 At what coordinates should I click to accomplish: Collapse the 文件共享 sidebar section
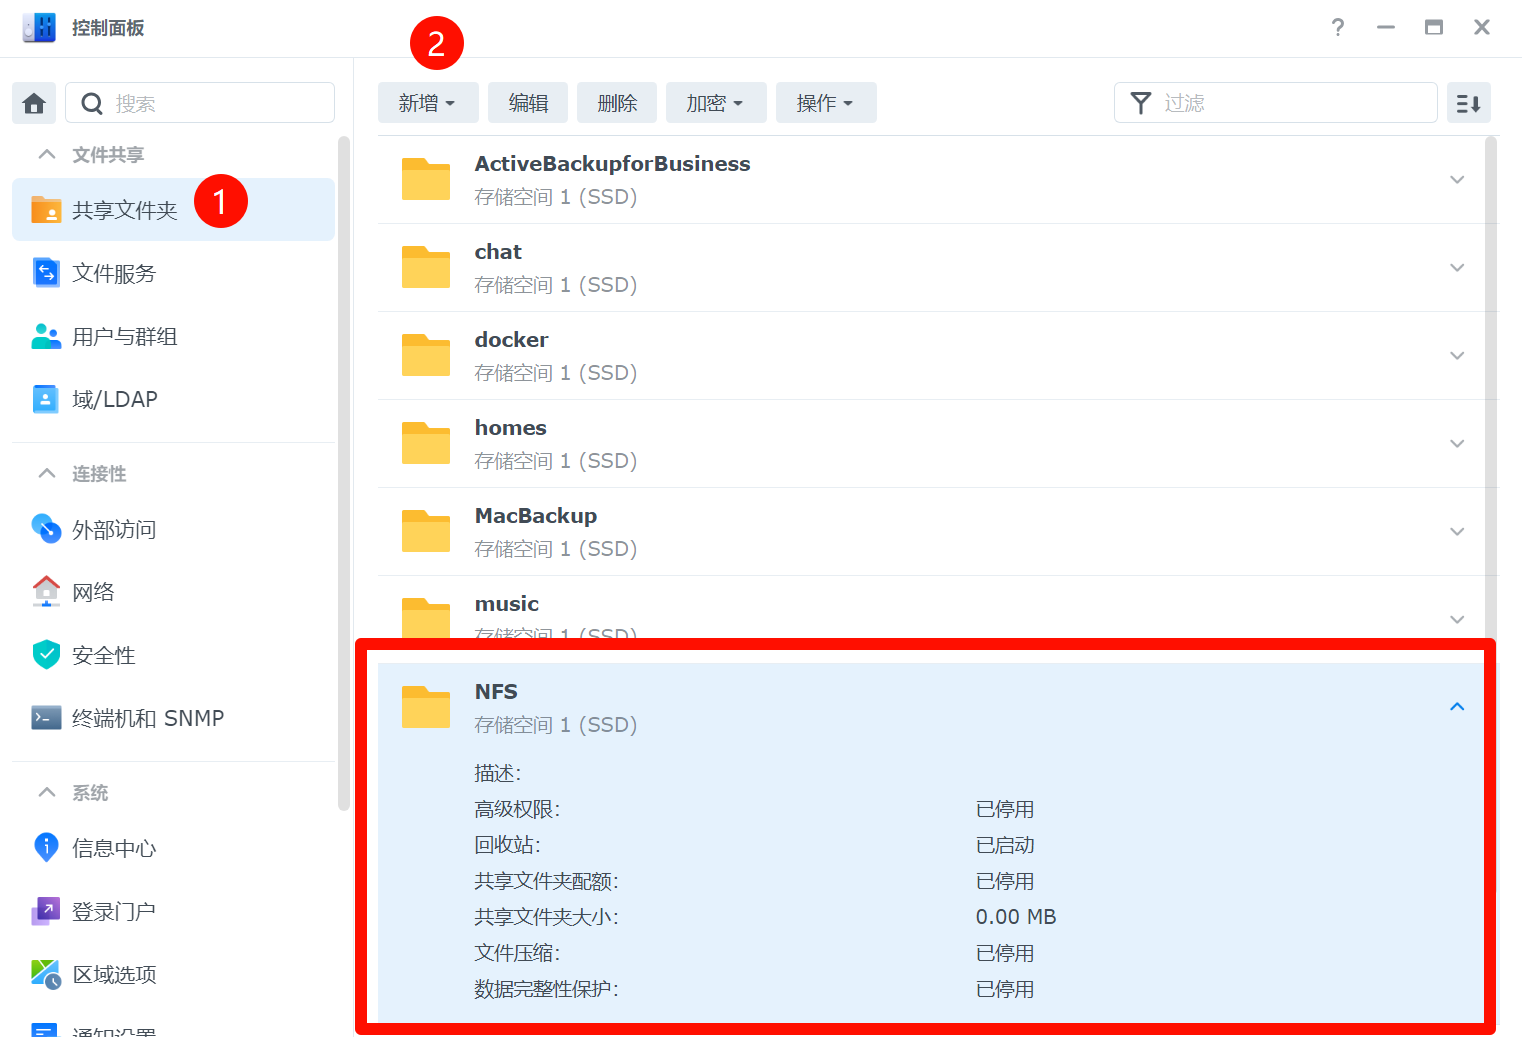tap(47, 154)
